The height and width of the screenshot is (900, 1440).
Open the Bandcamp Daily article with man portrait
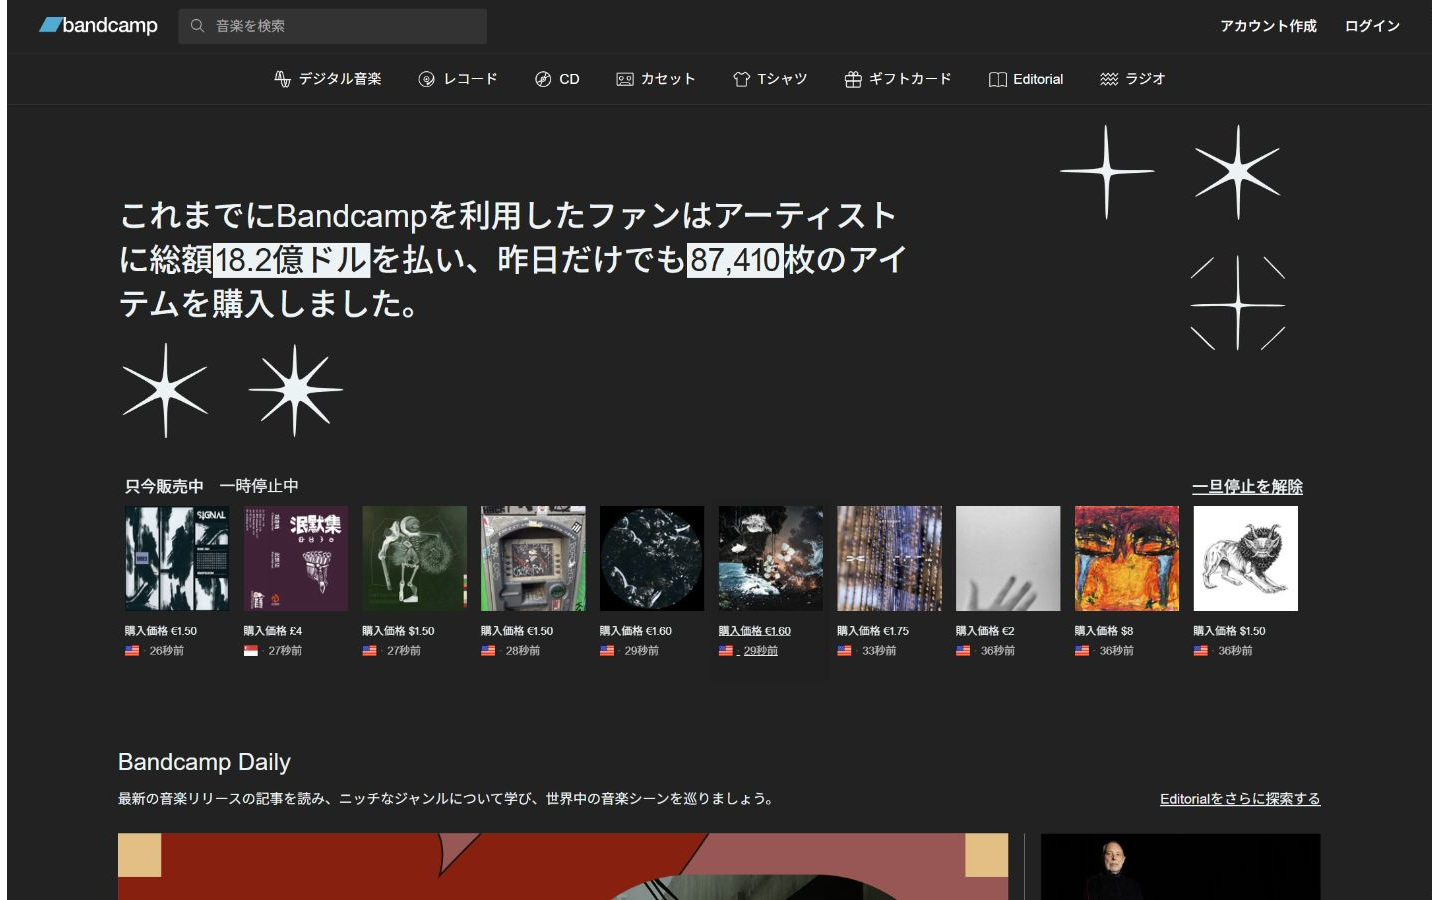coord(1180,866)
